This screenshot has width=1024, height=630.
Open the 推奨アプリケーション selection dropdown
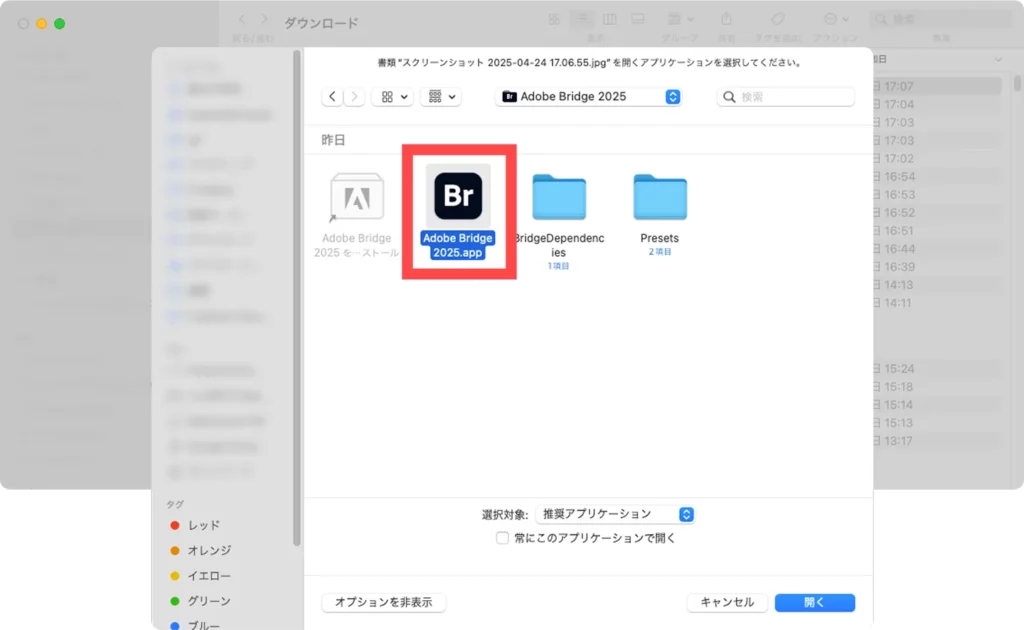[615, 514]
